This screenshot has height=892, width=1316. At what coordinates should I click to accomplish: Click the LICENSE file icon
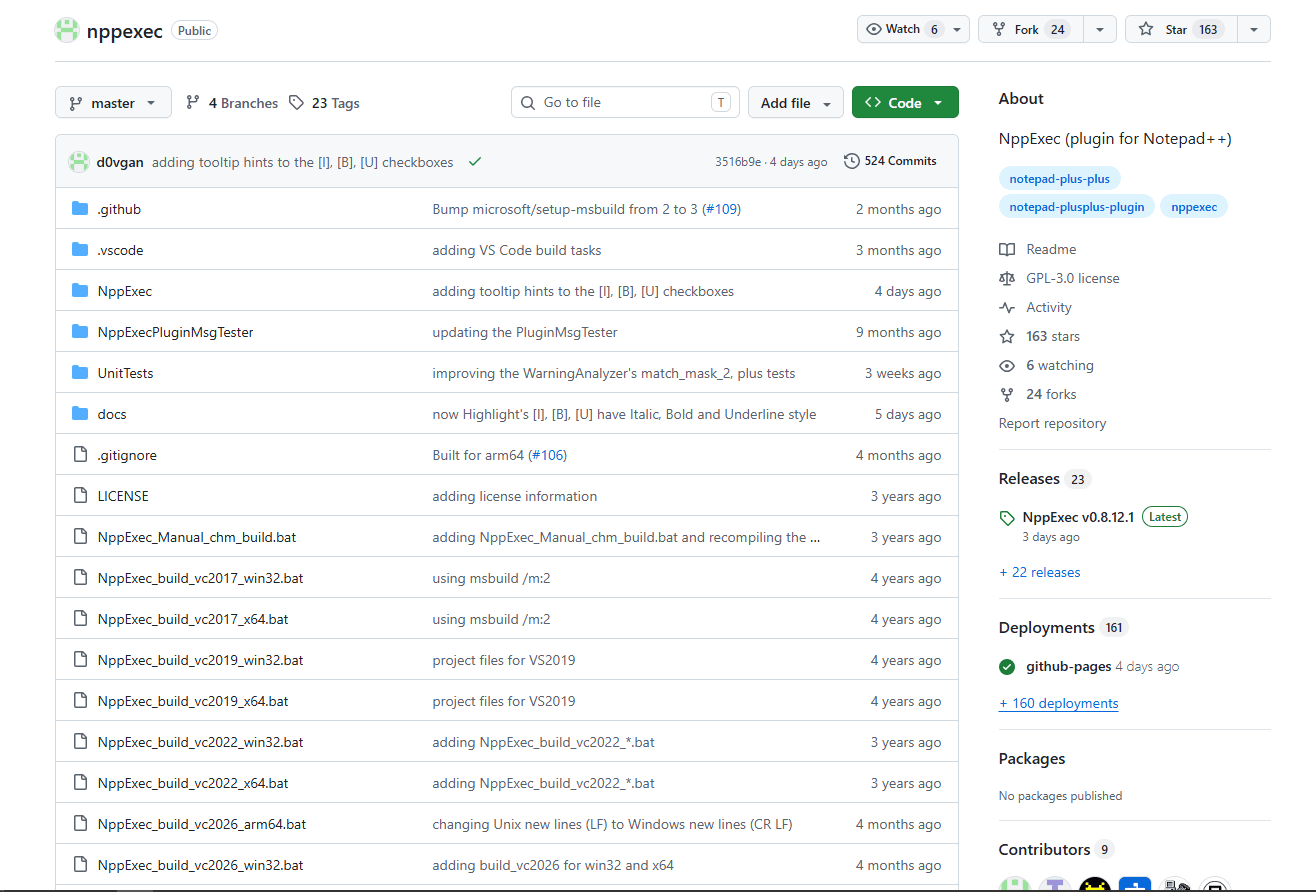coord(81,496)
